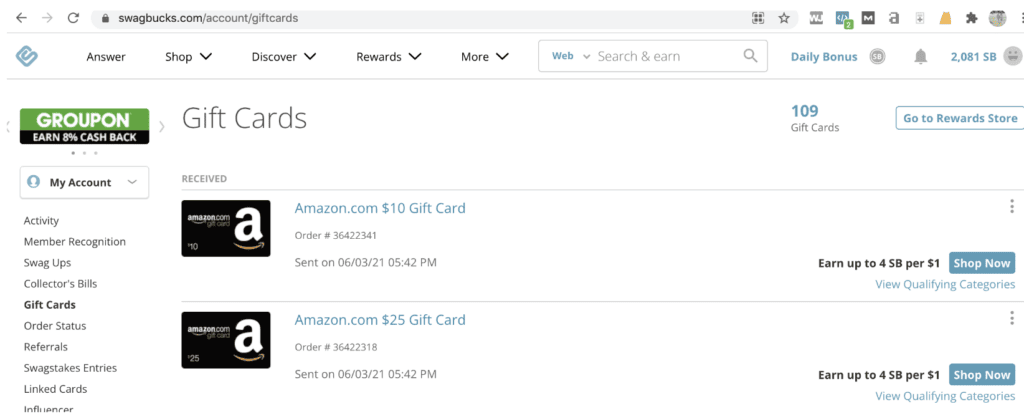Open options menu for $10 gift card
The image size is (1024, 419).
pos(1013,207)
